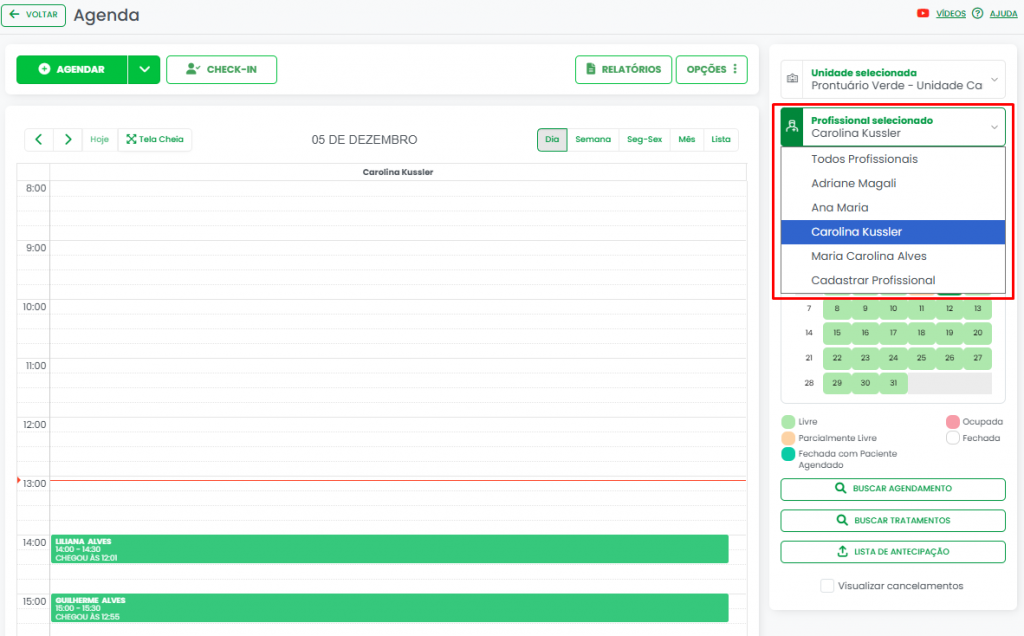Open the Unidade selecionada dropdown
Viewport: 1024px width, 636px height.
coord(893,79)
